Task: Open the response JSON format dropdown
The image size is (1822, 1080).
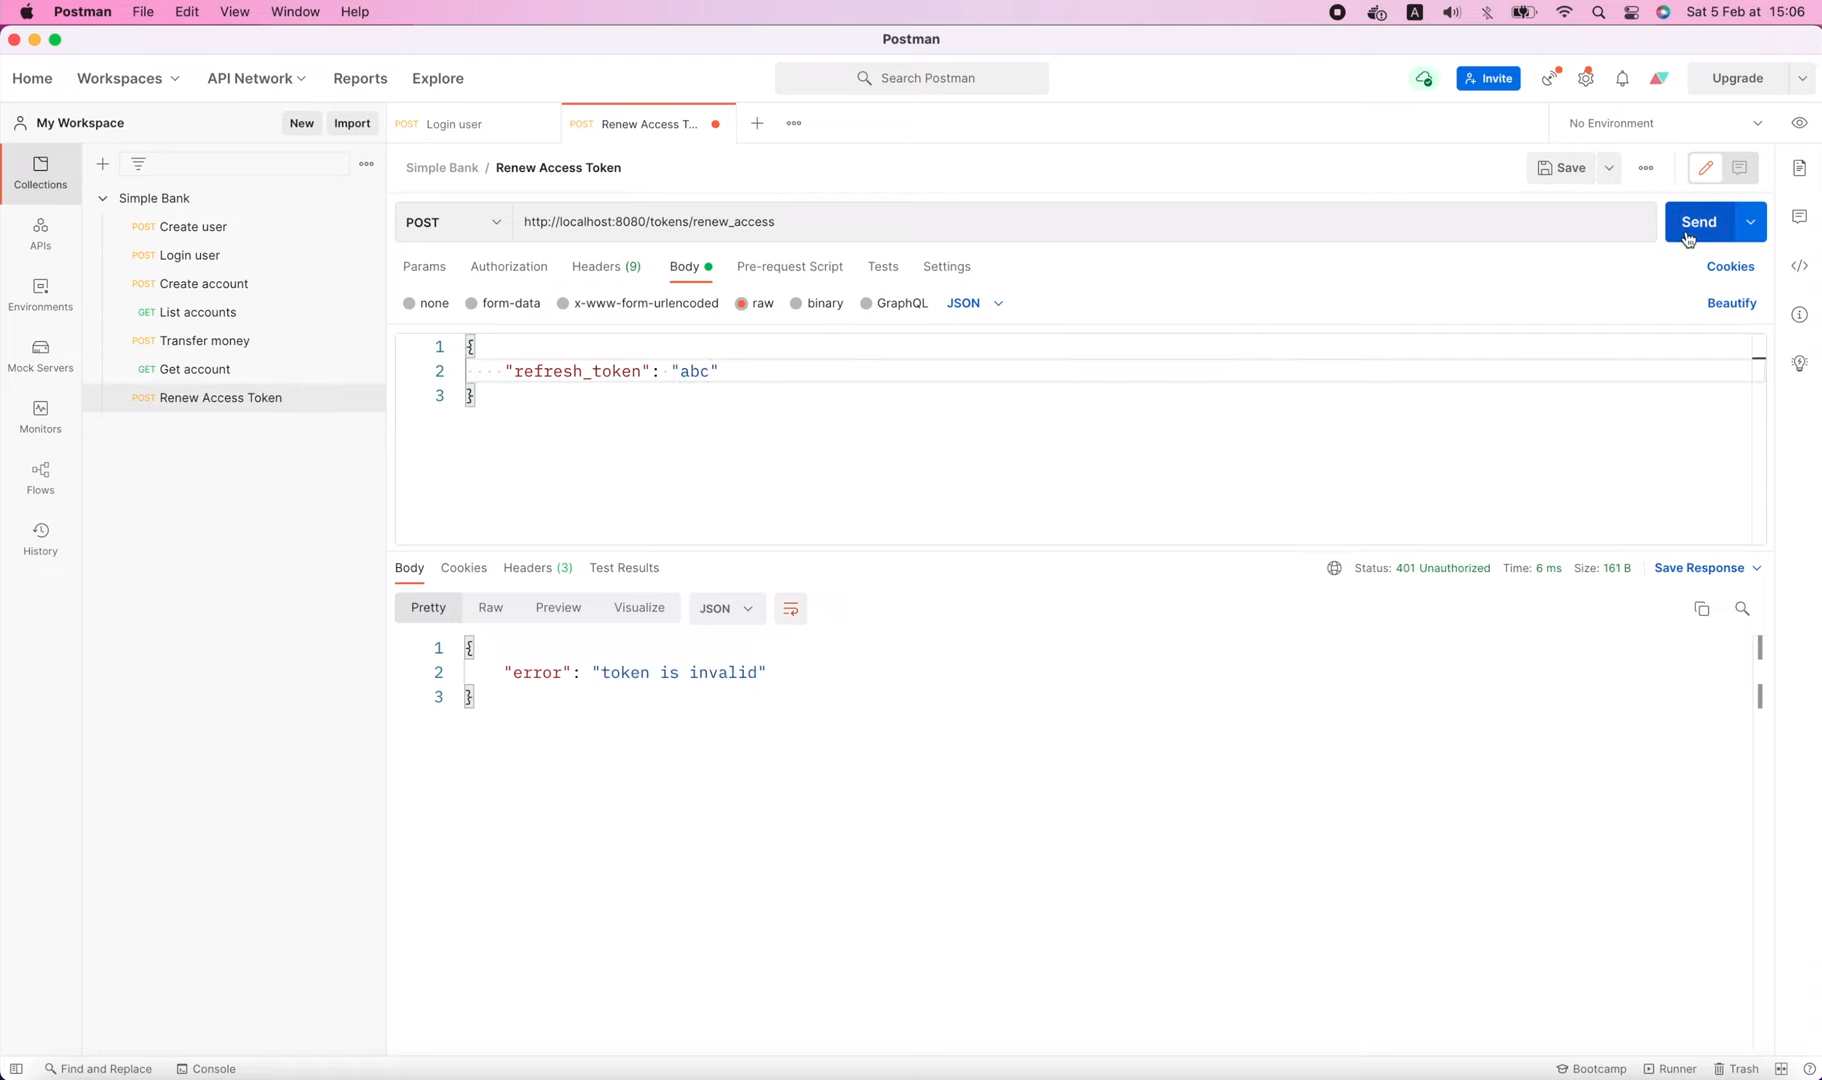Action: 727,609
